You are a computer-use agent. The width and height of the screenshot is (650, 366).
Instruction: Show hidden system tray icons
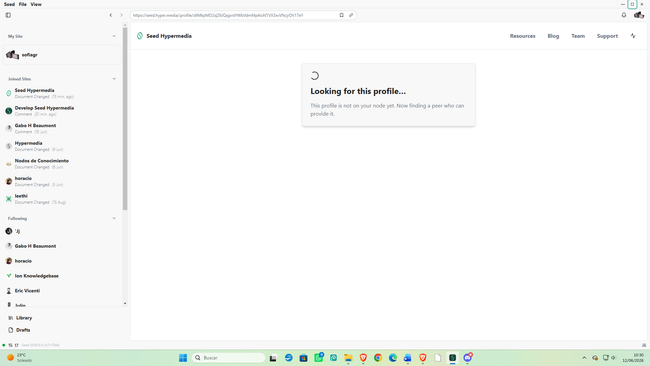(584, 358)
